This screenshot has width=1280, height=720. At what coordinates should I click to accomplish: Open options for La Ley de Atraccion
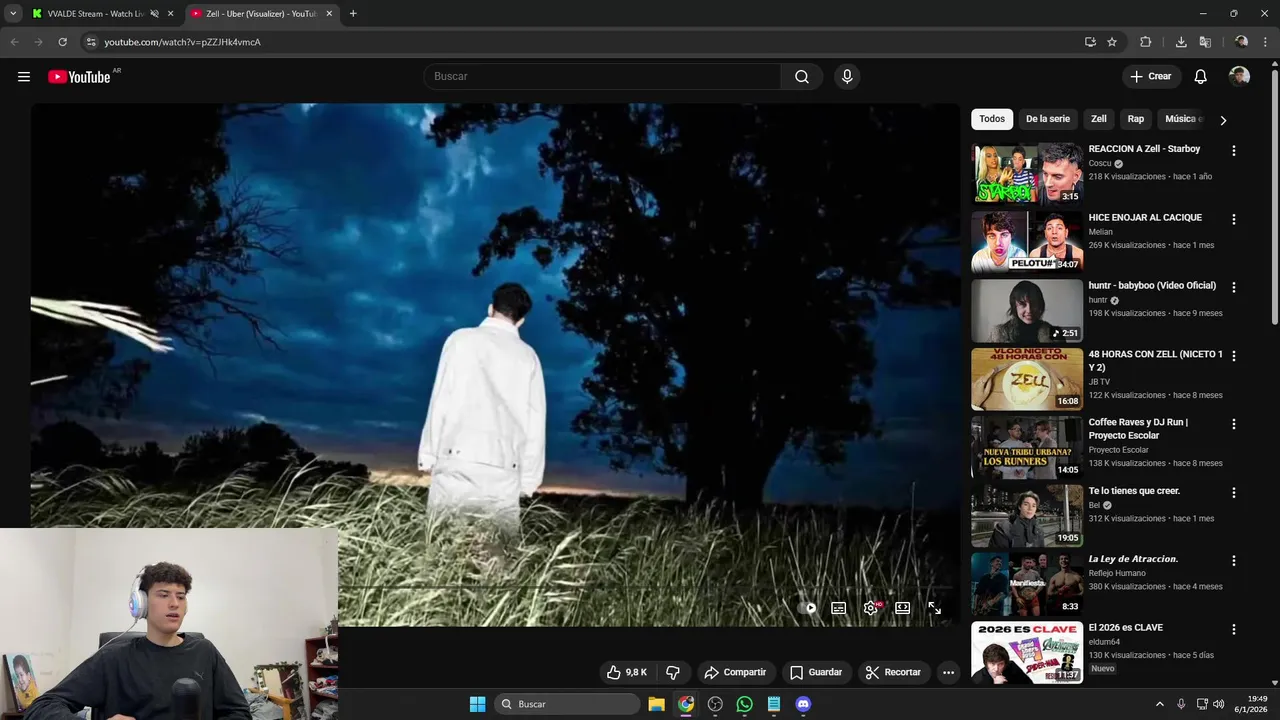pos(1233,561)
